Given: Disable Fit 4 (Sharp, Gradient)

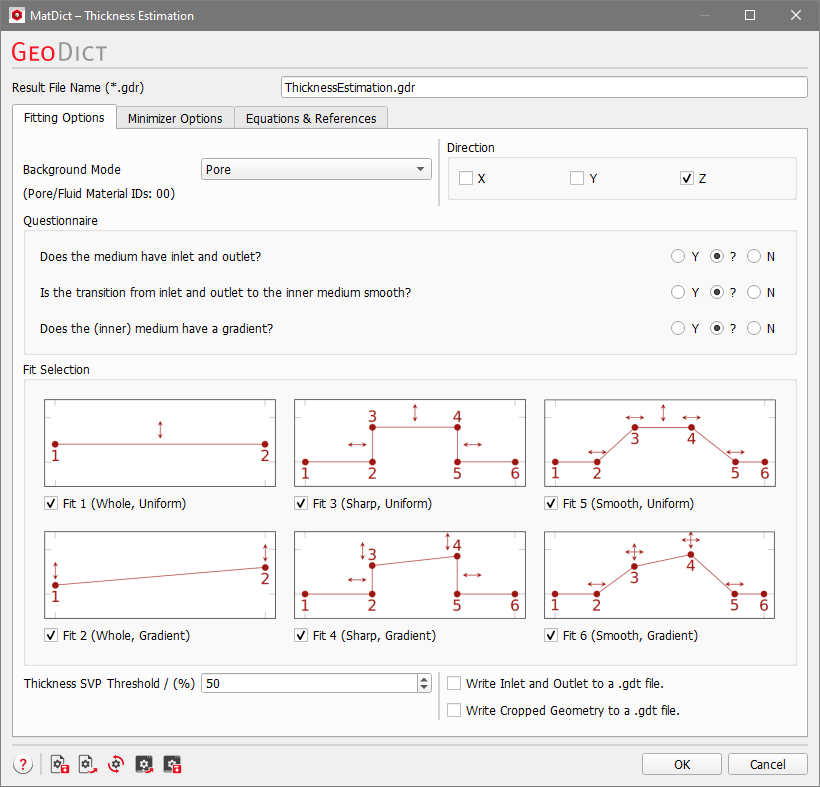Looking at the screenshot, I should tap(301, 635).
